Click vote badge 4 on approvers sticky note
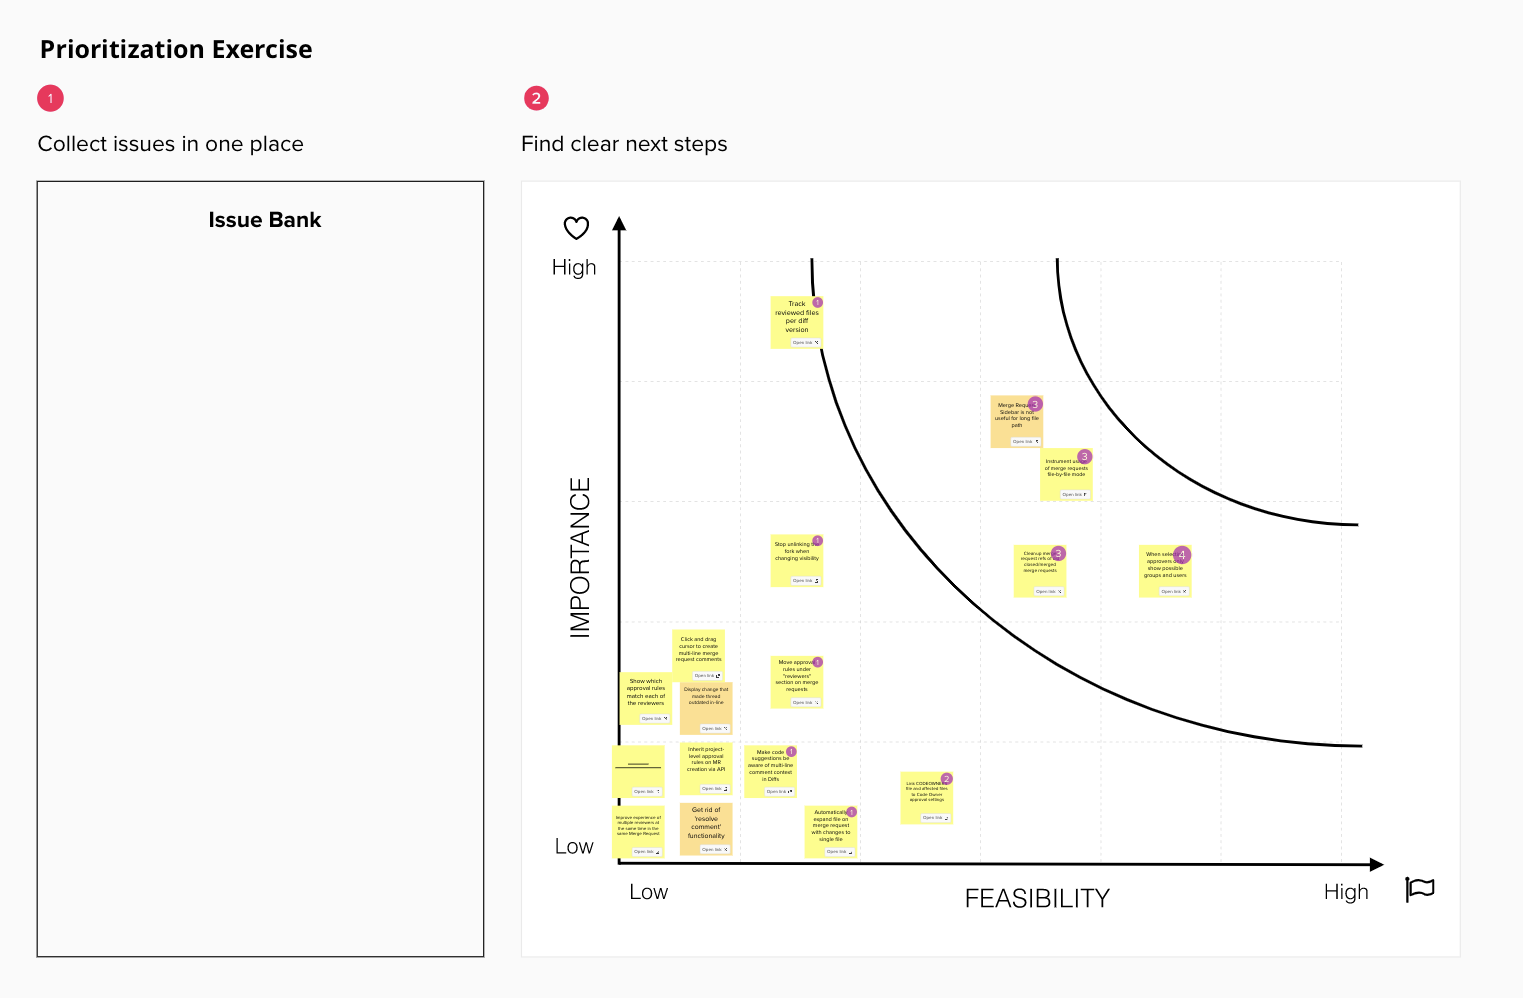This screenshot has height=998, width=1523. click(x=1182, y=555)
